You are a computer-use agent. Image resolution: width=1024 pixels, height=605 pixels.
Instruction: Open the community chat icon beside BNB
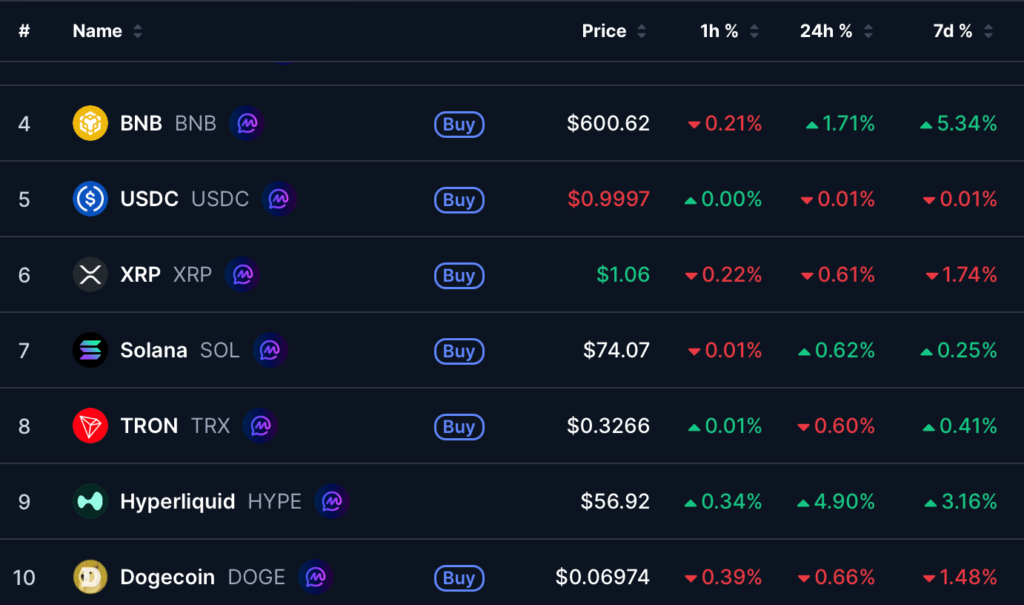247,123
